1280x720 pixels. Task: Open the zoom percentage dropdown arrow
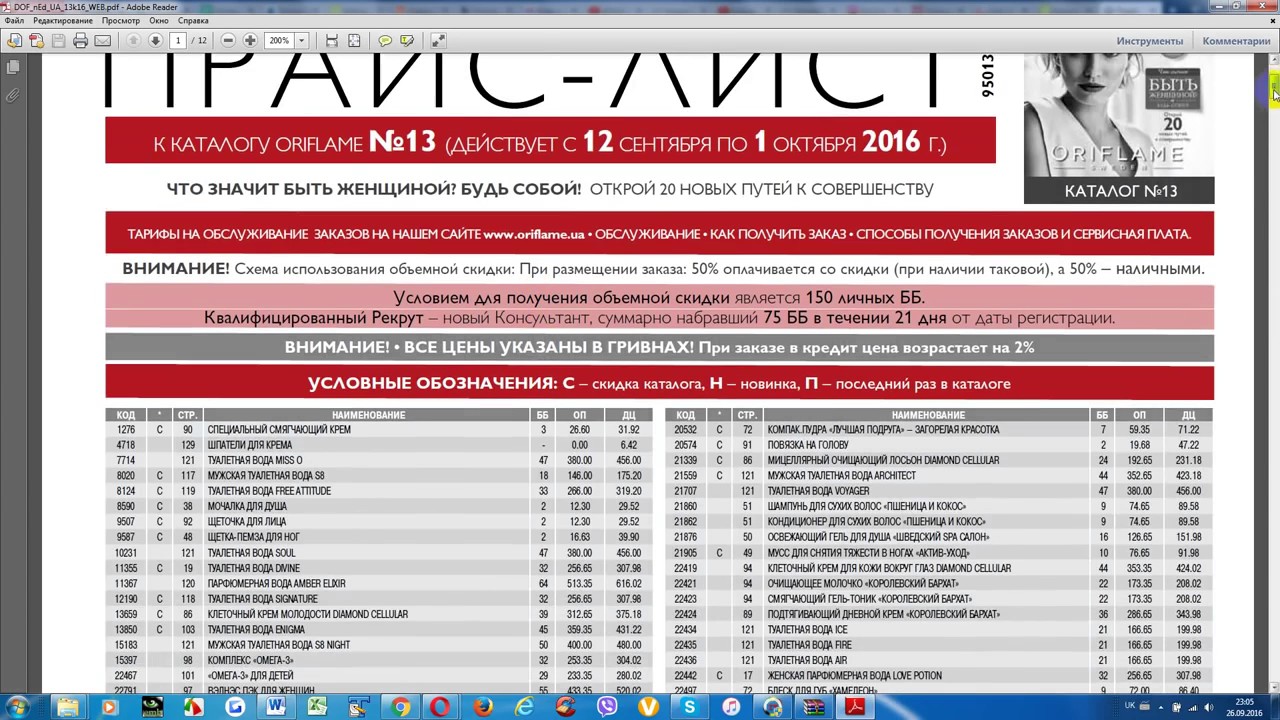tap(301, 41)
